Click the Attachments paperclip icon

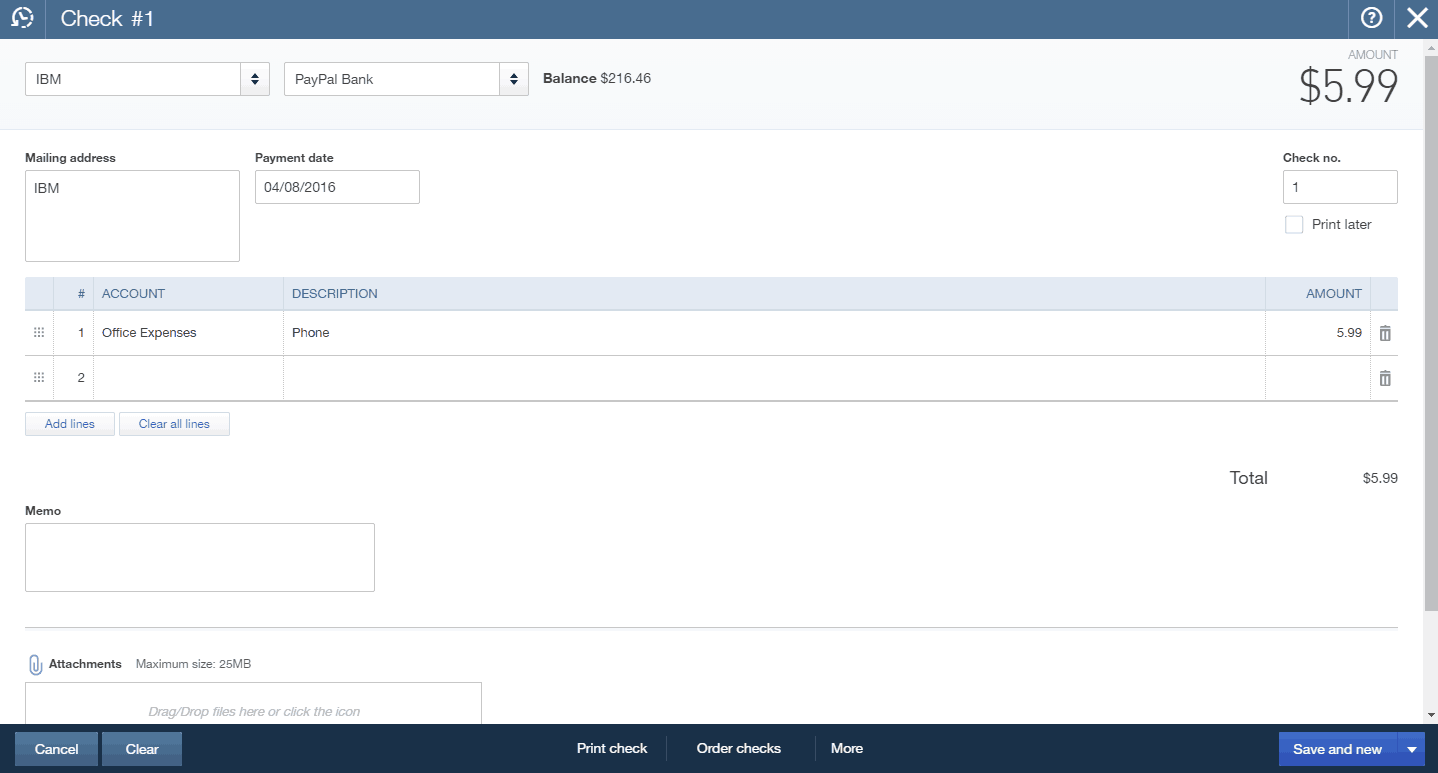pyautogui.click(x=36, y=663)
